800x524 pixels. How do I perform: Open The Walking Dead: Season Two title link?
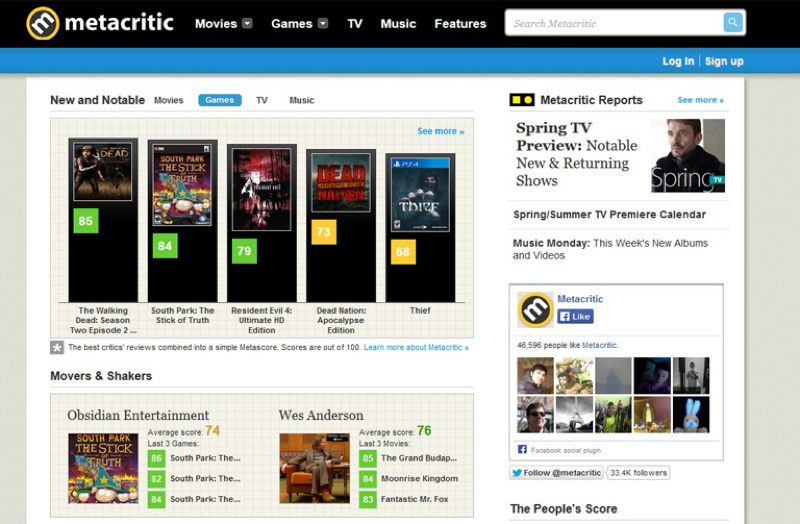click(103, 320)
